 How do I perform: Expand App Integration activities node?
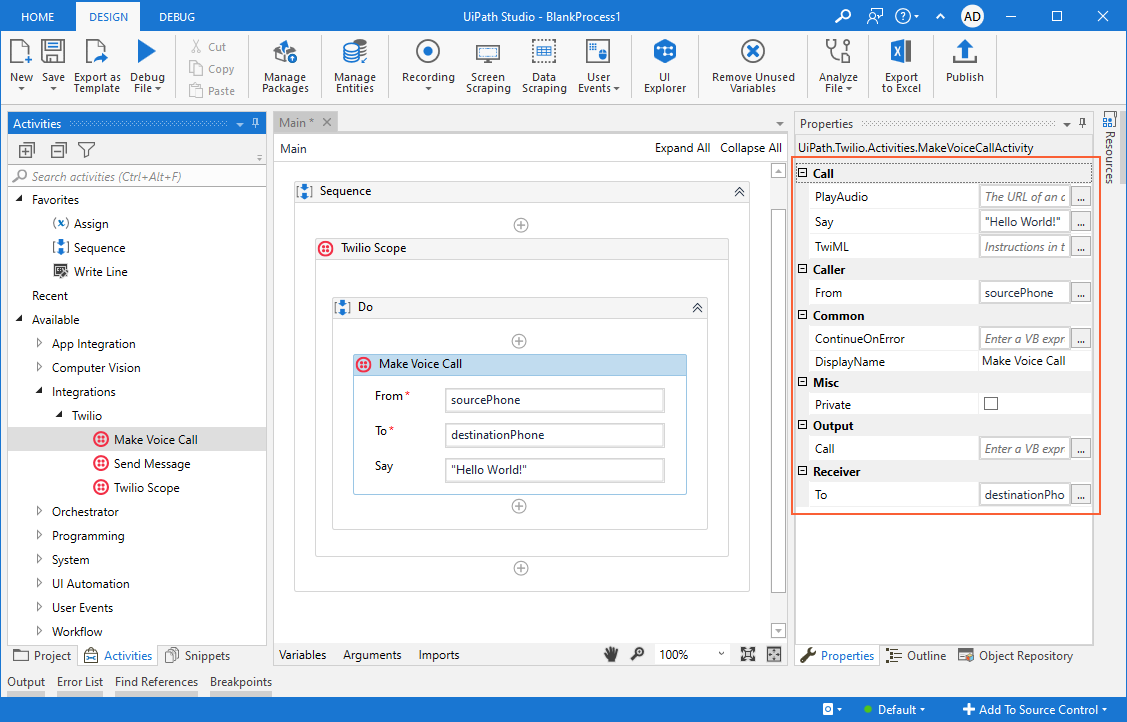coord(39,343)
